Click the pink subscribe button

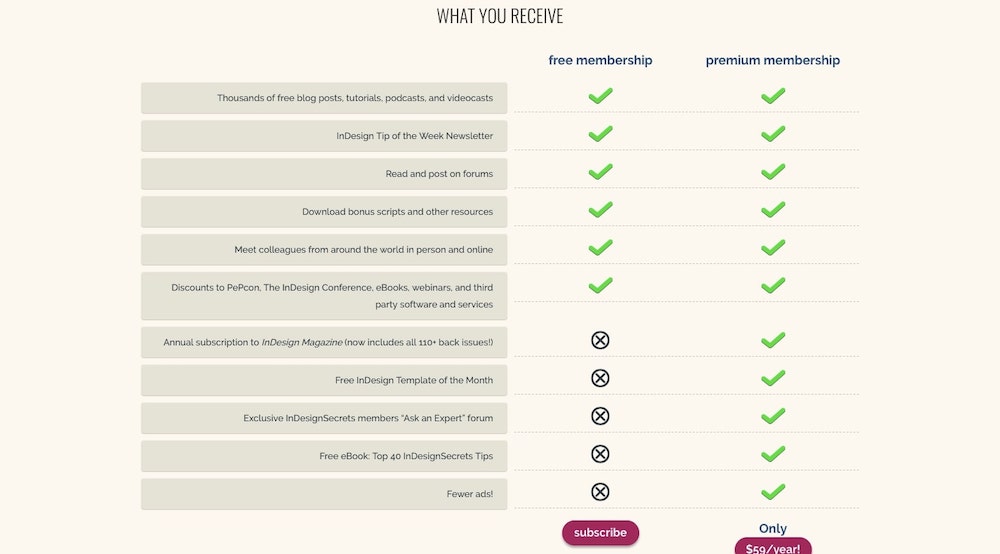[600, 532]
